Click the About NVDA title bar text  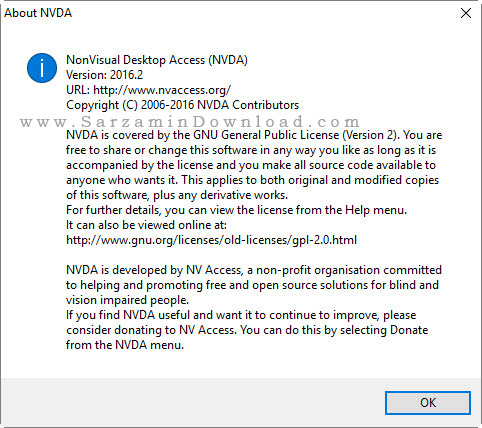tap(38, 13)
